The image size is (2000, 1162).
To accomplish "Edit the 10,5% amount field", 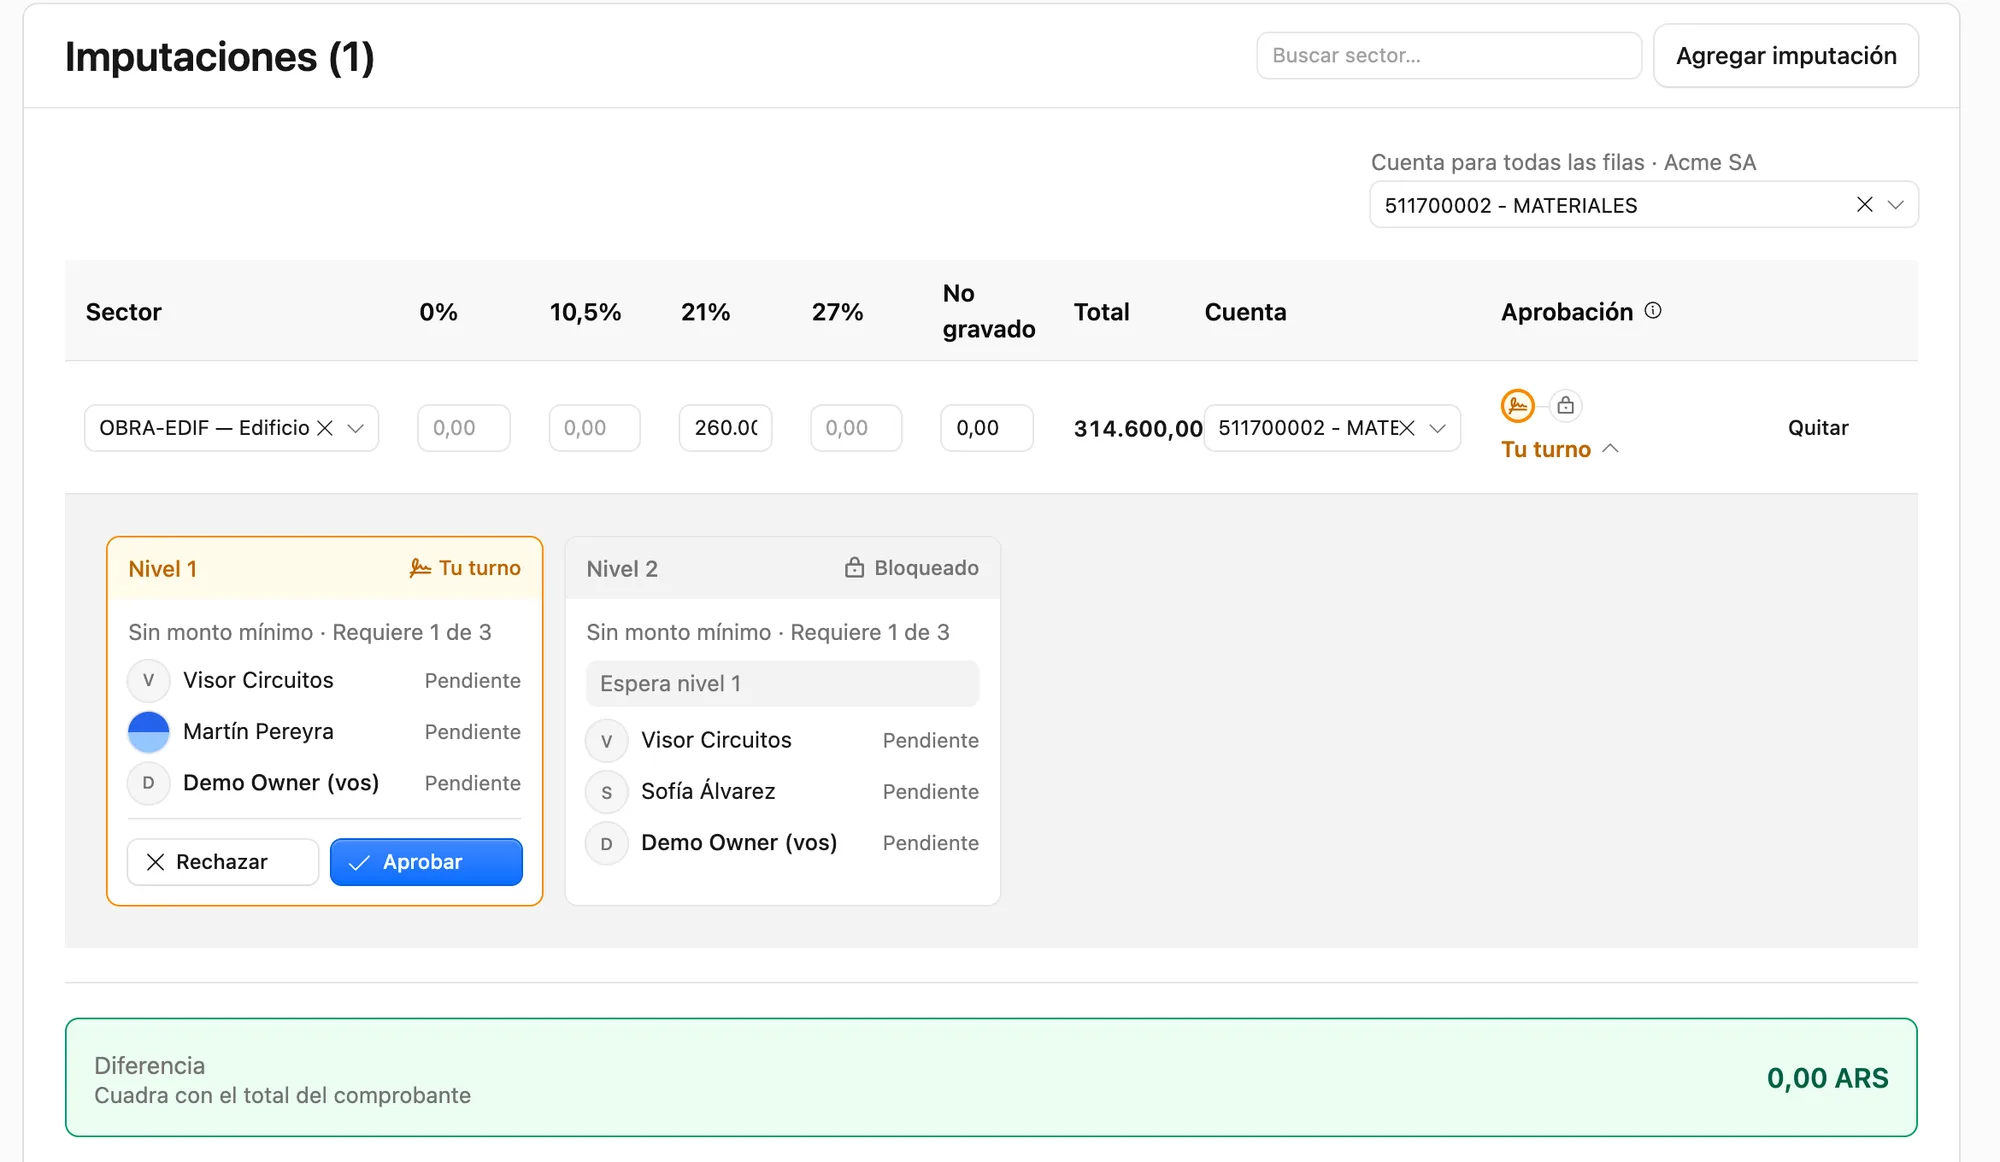I will click(594, 428).
